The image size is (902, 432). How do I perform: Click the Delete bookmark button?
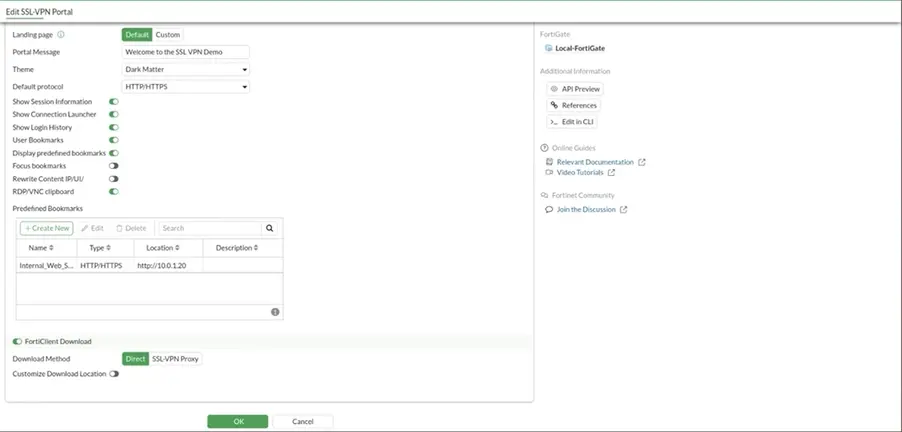pos(131,228)
